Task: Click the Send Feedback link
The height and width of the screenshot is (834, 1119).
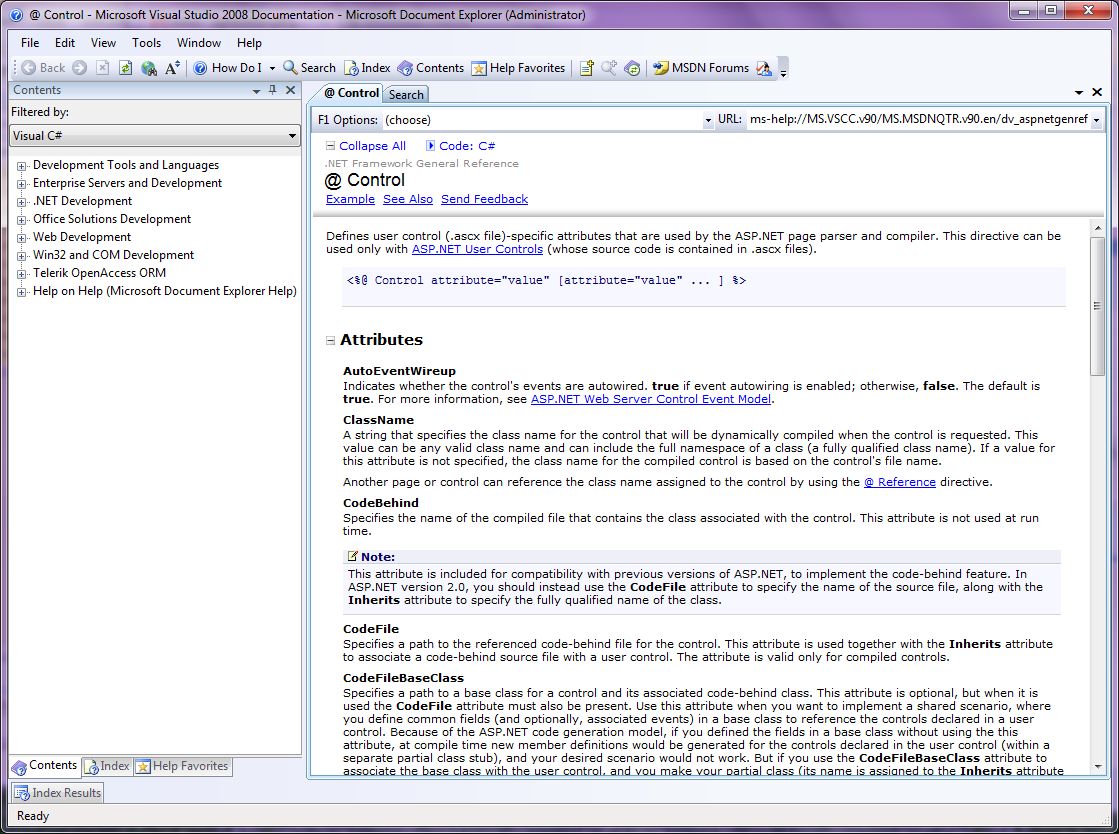Action: click(485, 199)
